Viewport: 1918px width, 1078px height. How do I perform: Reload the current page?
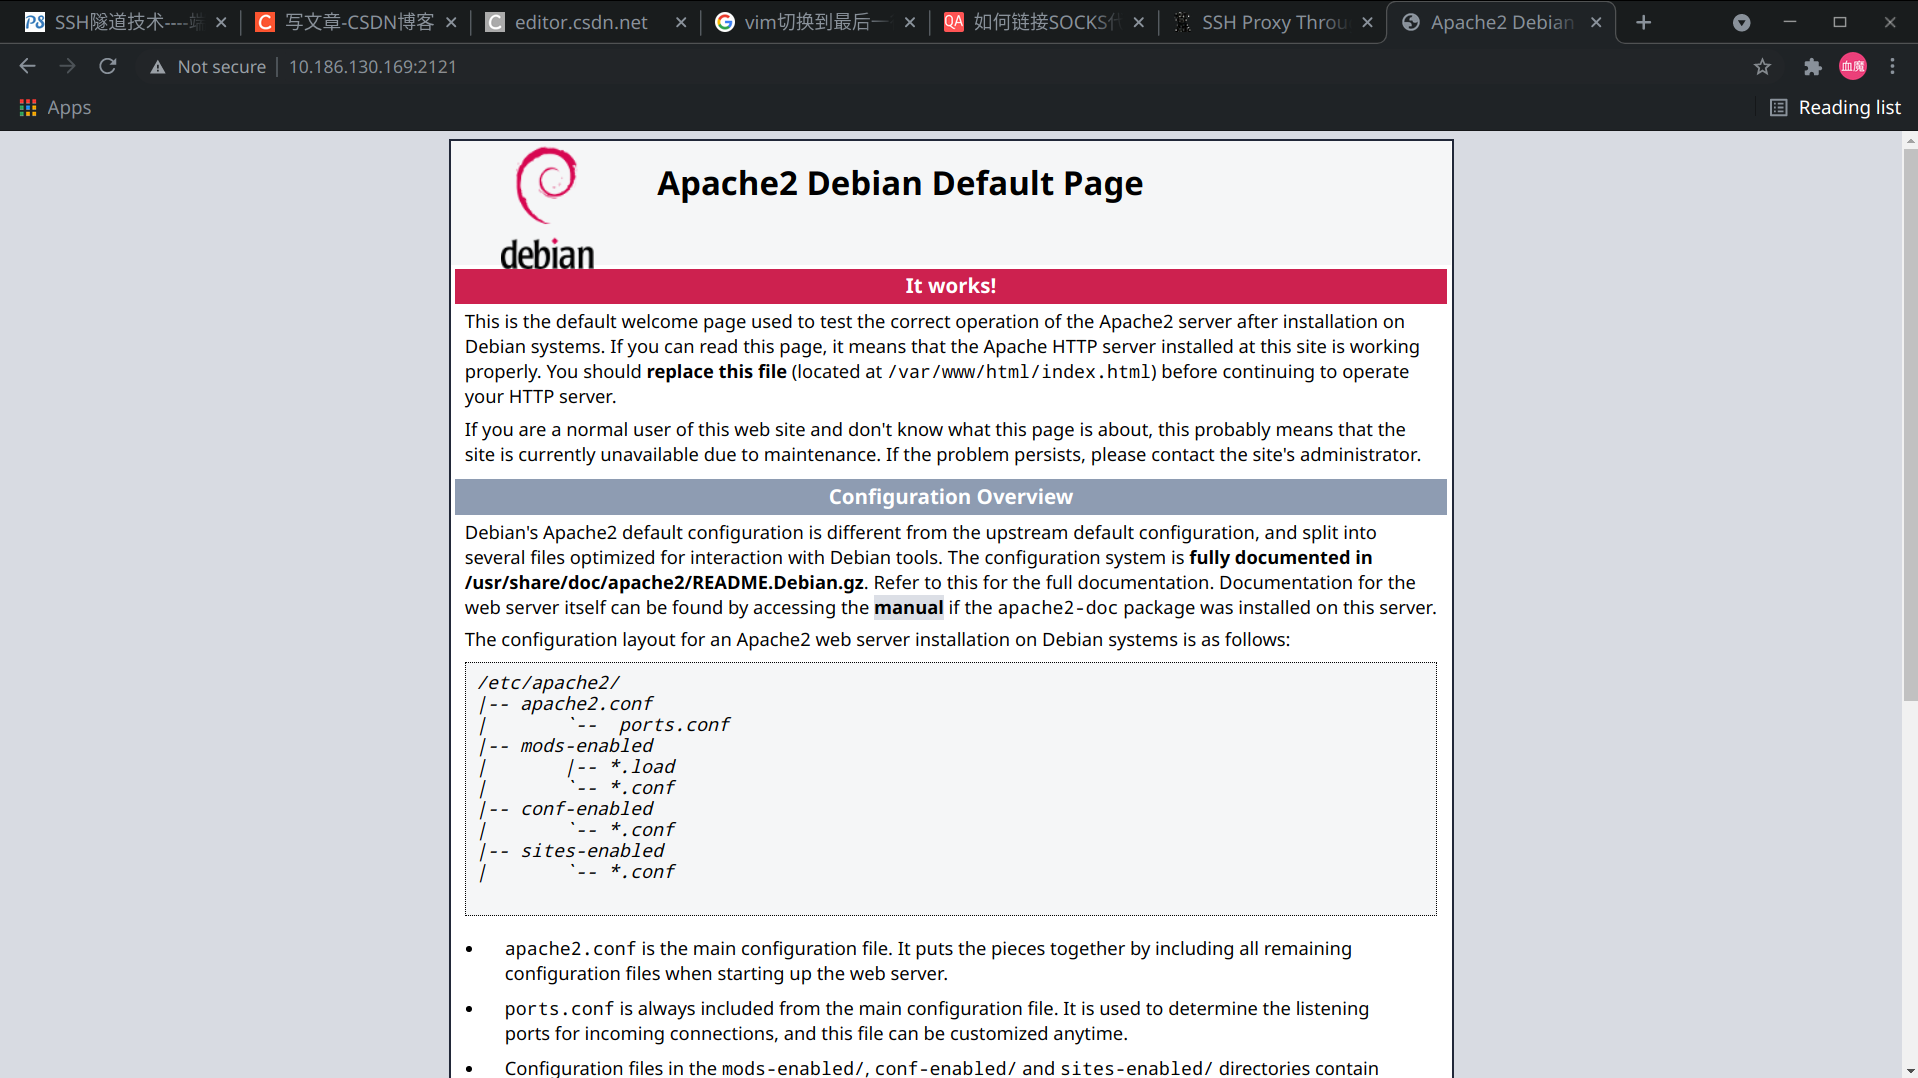point(108,66)
